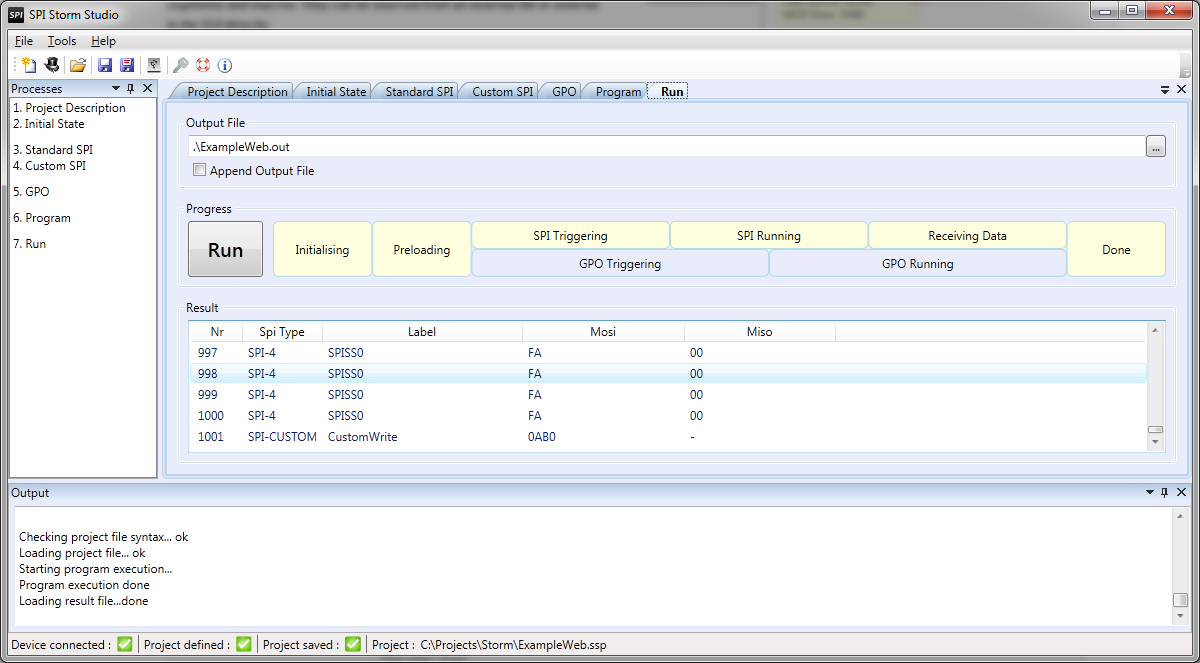This screenshot has width=1200, height=663.
Task: Click the SPI Triggering progress stage
Action: click(x=570, y=236)
